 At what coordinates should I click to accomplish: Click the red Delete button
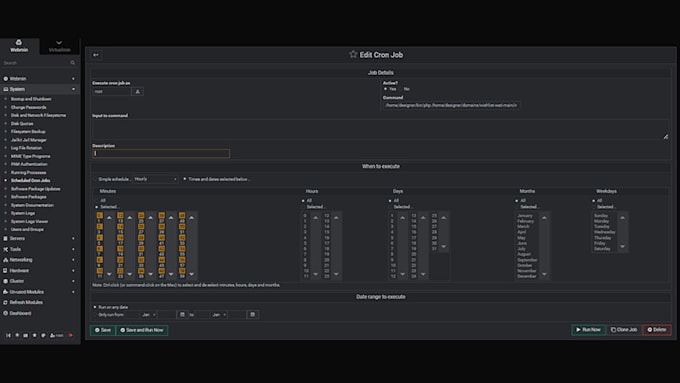click(x=657, y=330)
